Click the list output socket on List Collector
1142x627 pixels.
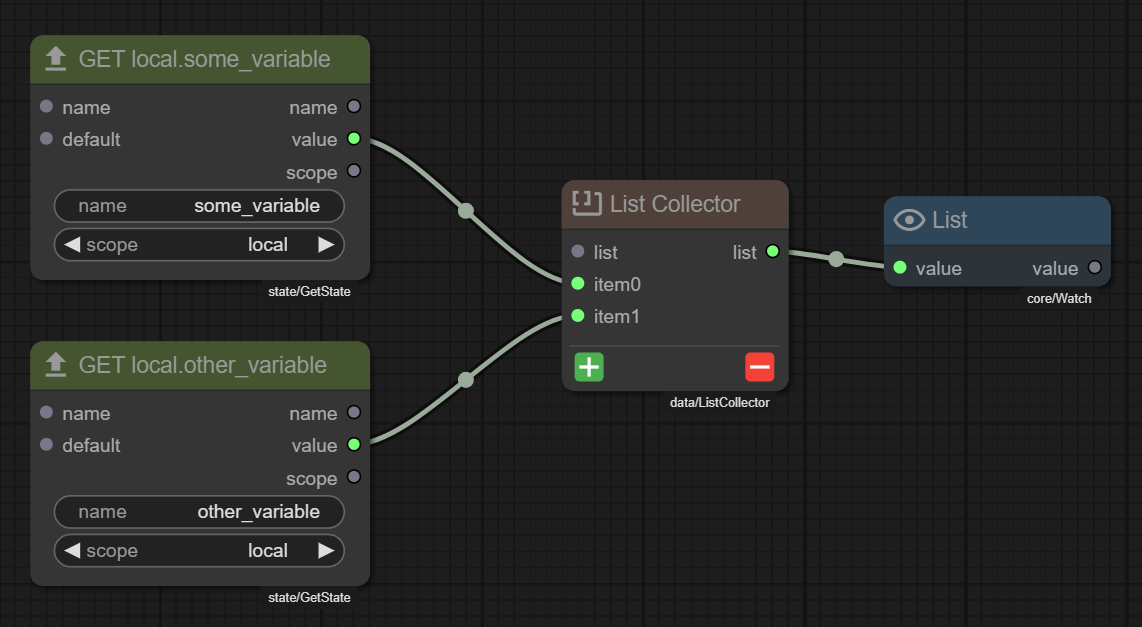[x=772, y=252]
